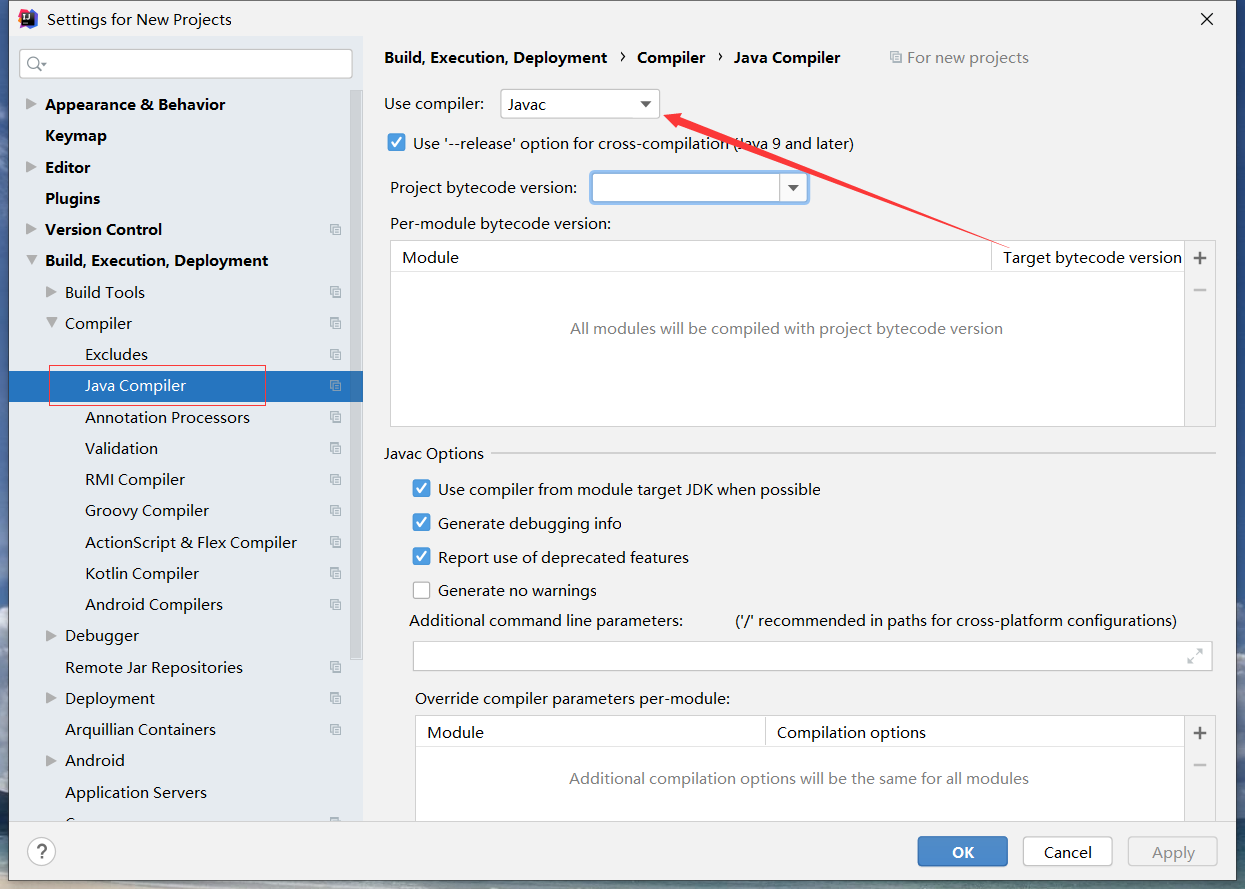Open the Keymap settings page

(76, 136)
